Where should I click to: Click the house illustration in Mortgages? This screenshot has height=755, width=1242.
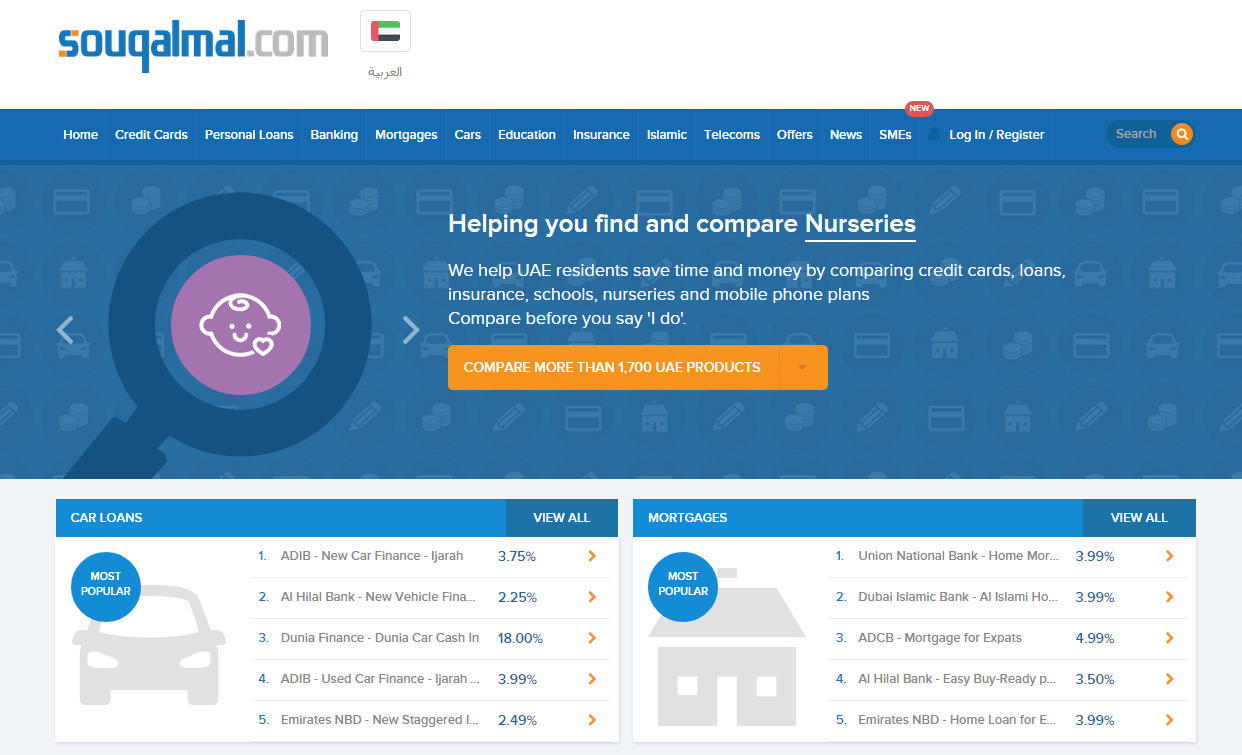(x=728, y=646)
